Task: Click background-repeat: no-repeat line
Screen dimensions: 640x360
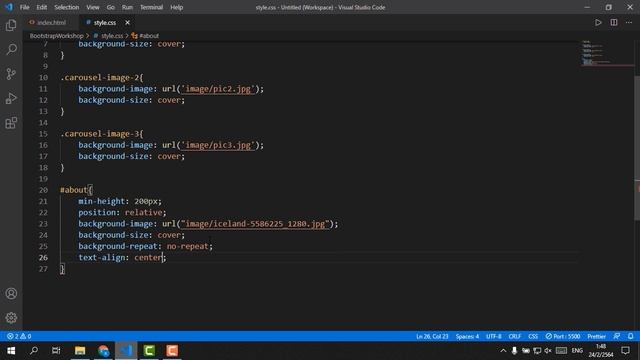Action: pos(145,247)
